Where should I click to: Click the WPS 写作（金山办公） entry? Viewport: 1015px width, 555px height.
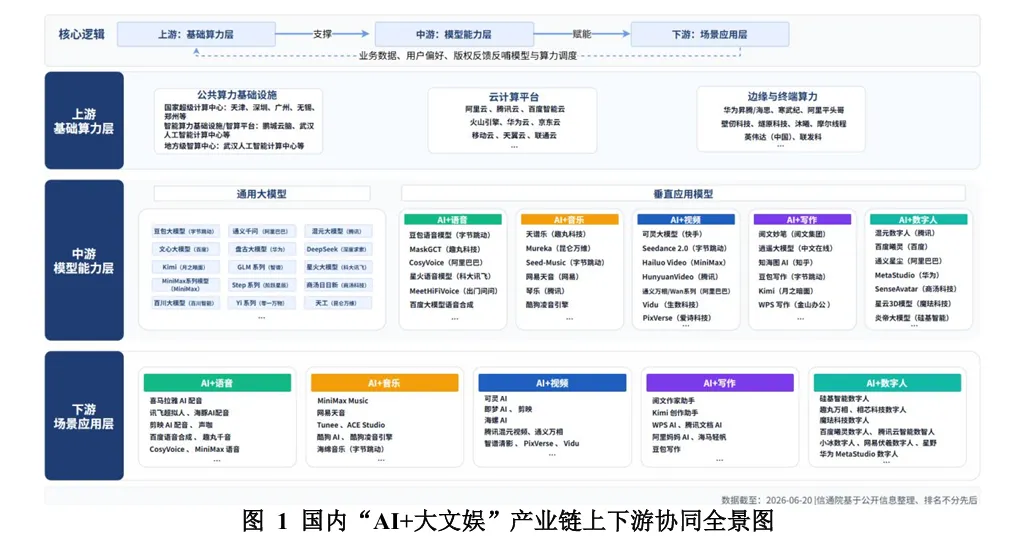[x=794, y=304]
